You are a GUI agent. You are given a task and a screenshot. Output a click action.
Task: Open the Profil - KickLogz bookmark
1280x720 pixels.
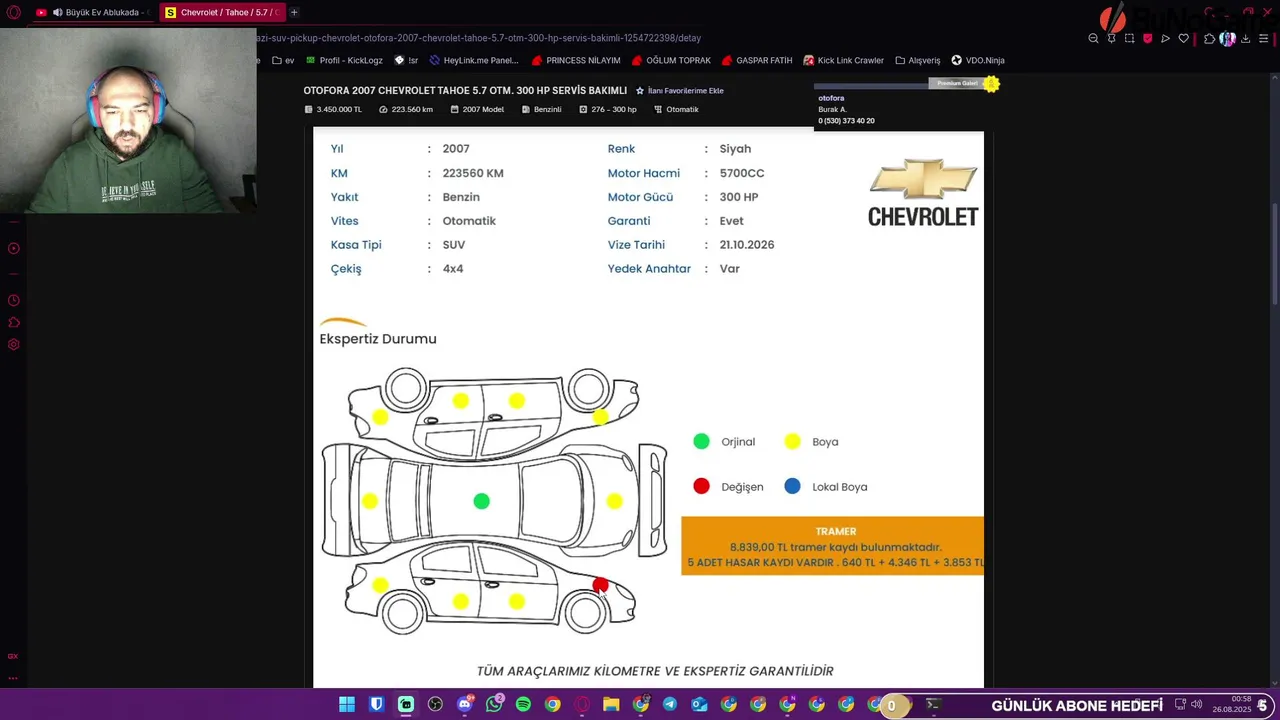tap(344, 60)
